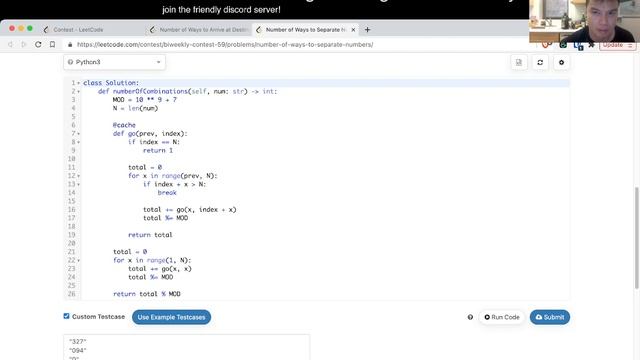Click 'return 1' on line 9
The image size is (640, 360).
coord(158,150)
